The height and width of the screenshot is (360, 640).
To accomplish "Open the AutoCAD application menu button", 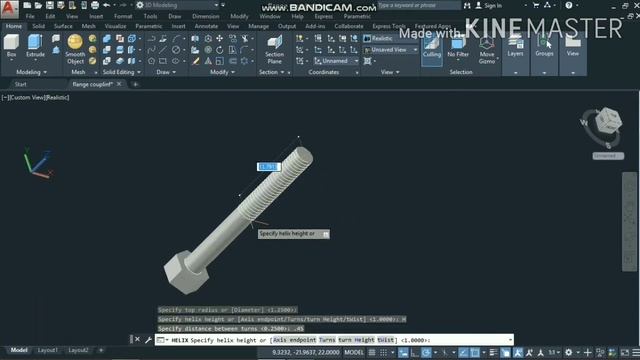I will pyautogui.click(x=9, y=9).
